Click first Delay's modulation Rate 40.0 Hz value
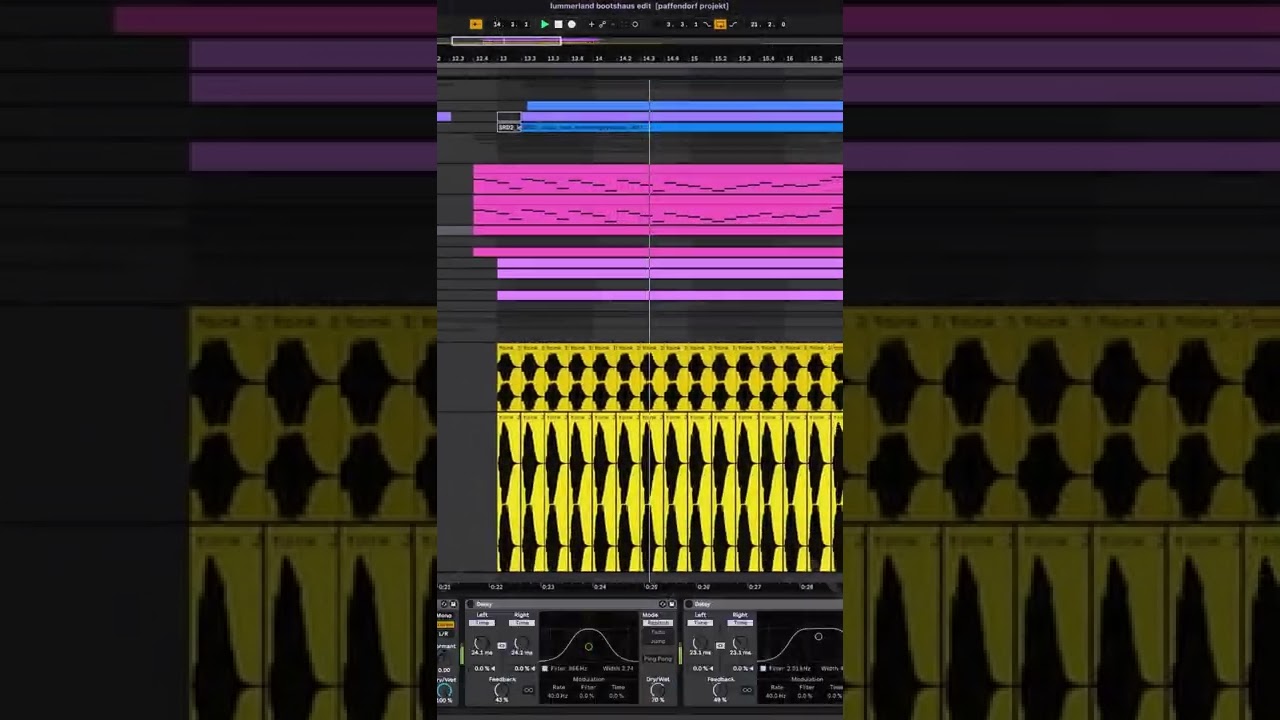The height and width of the screenshot is (720, 1280). [x=557, y=696]
